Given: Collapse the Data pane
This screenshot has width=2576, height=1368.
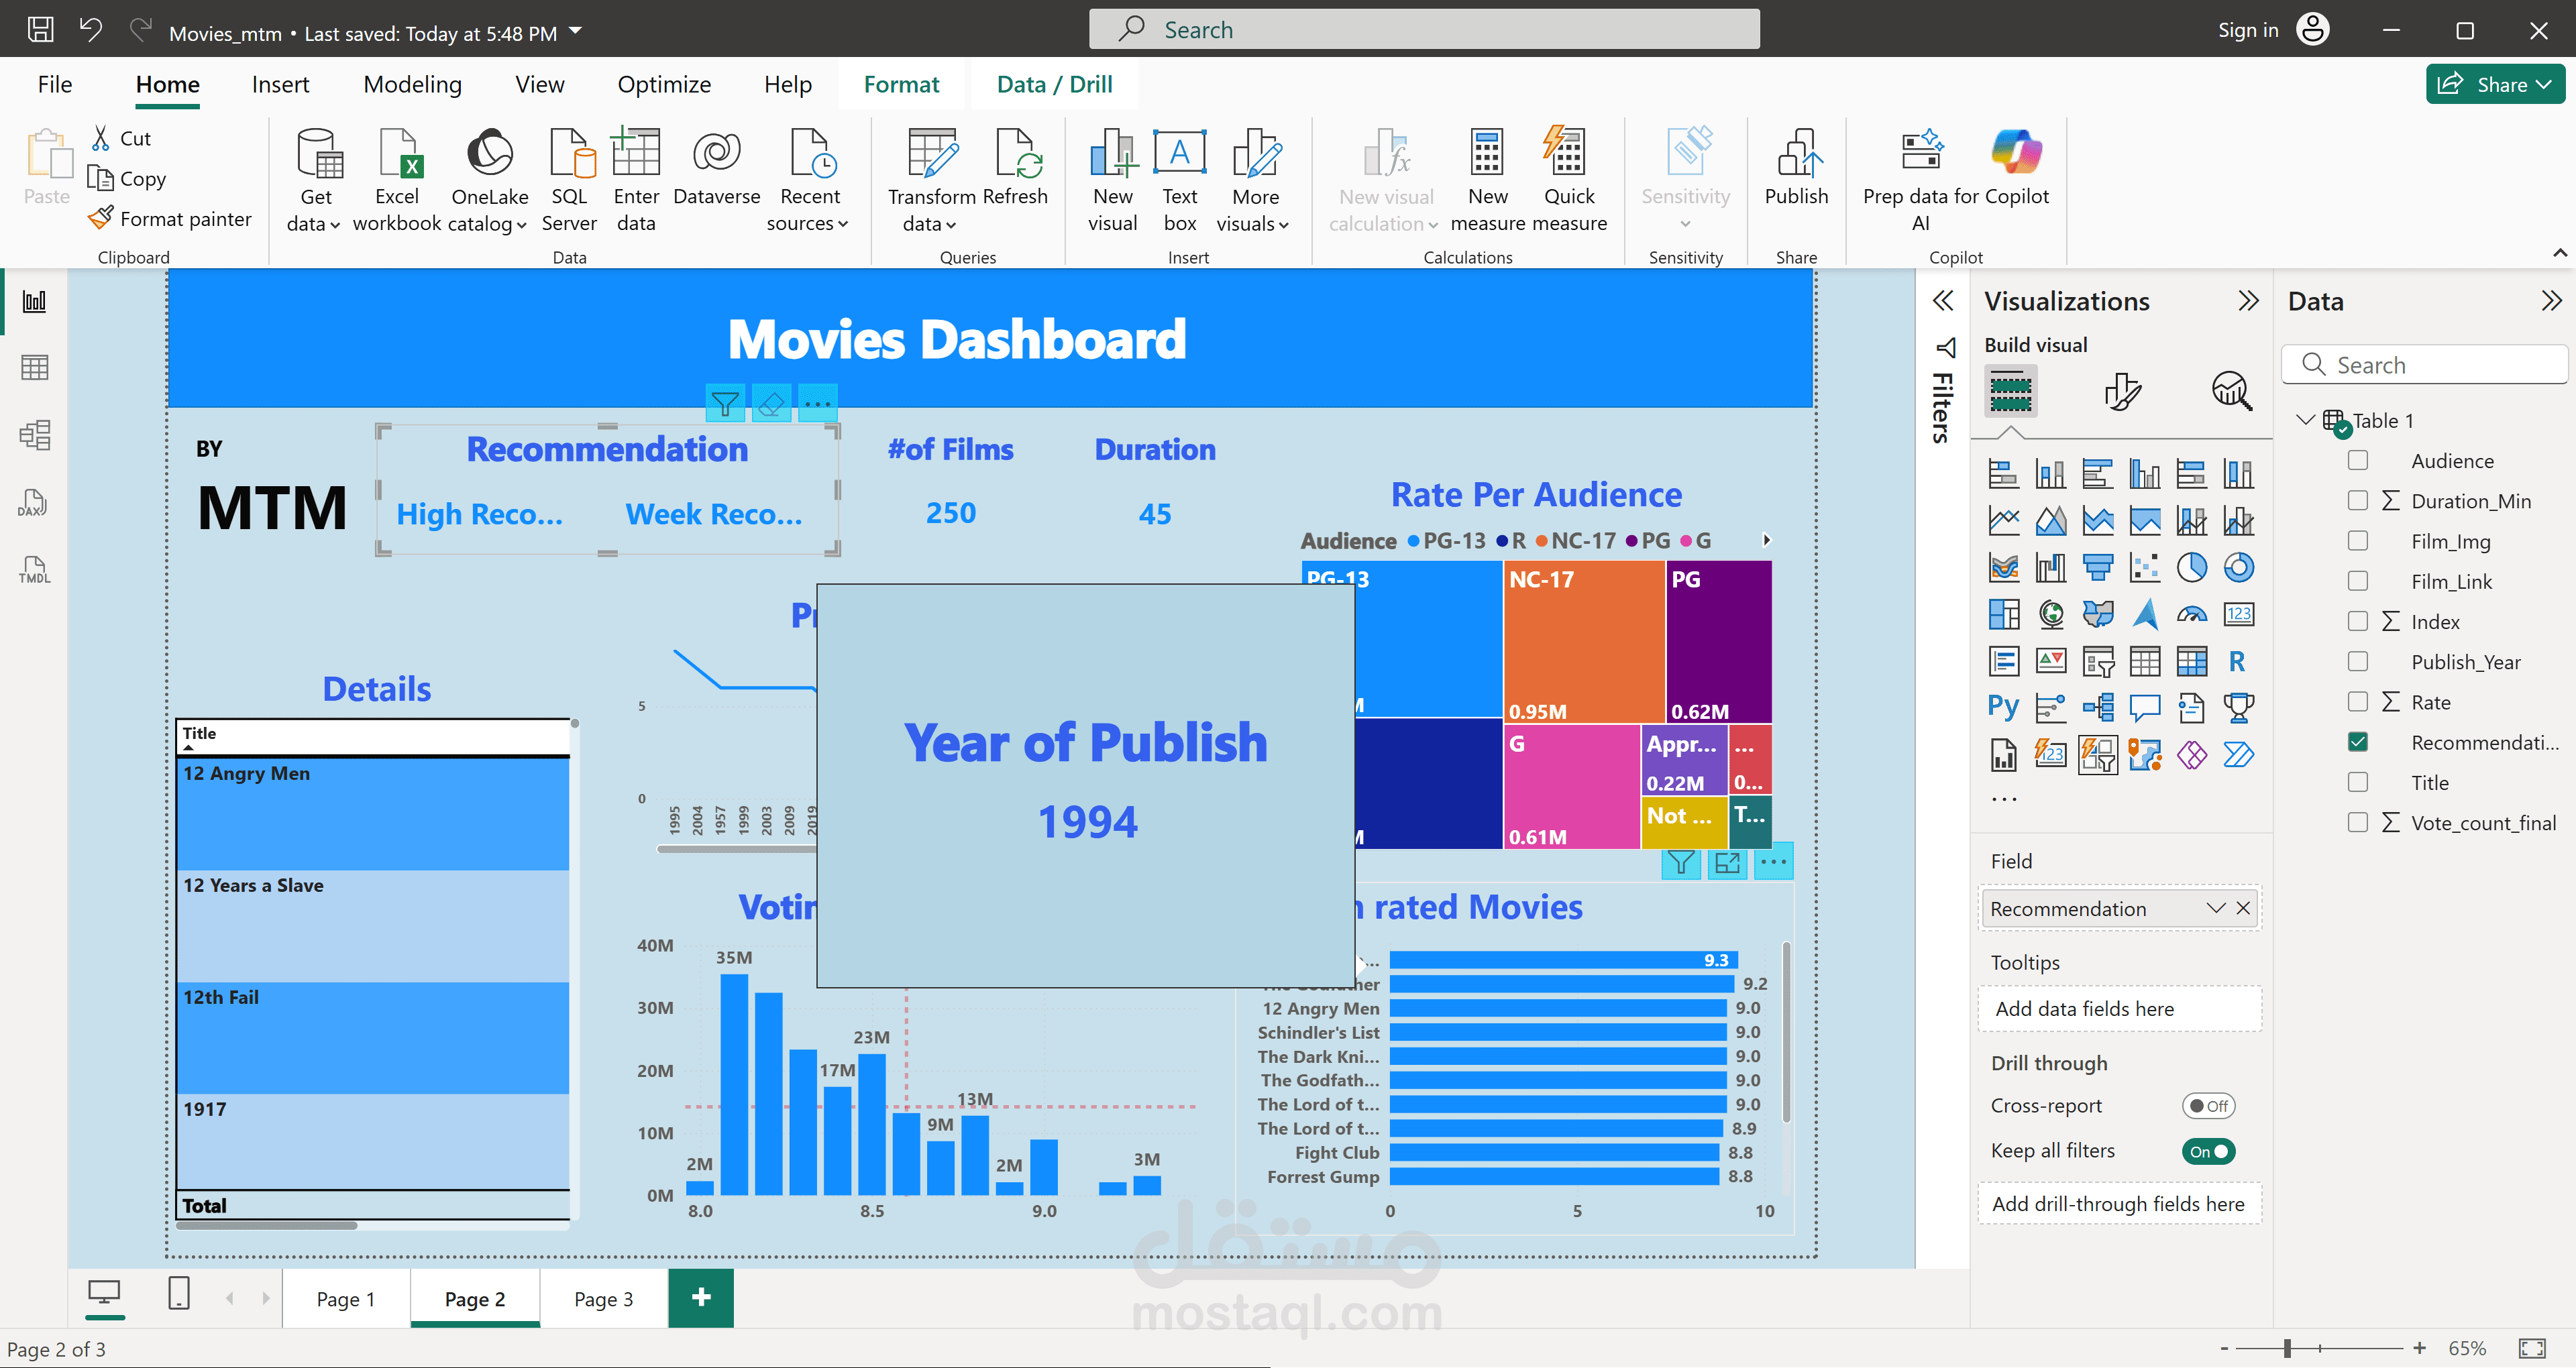Looking at the screenshot, I should coord(2551,301).
